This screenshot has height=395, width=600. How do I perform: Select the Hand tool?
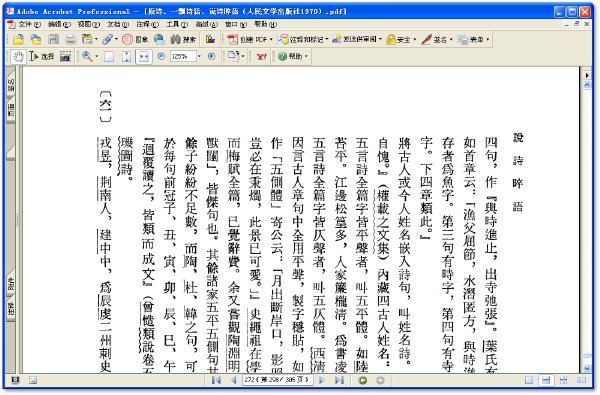pos(18,57)
